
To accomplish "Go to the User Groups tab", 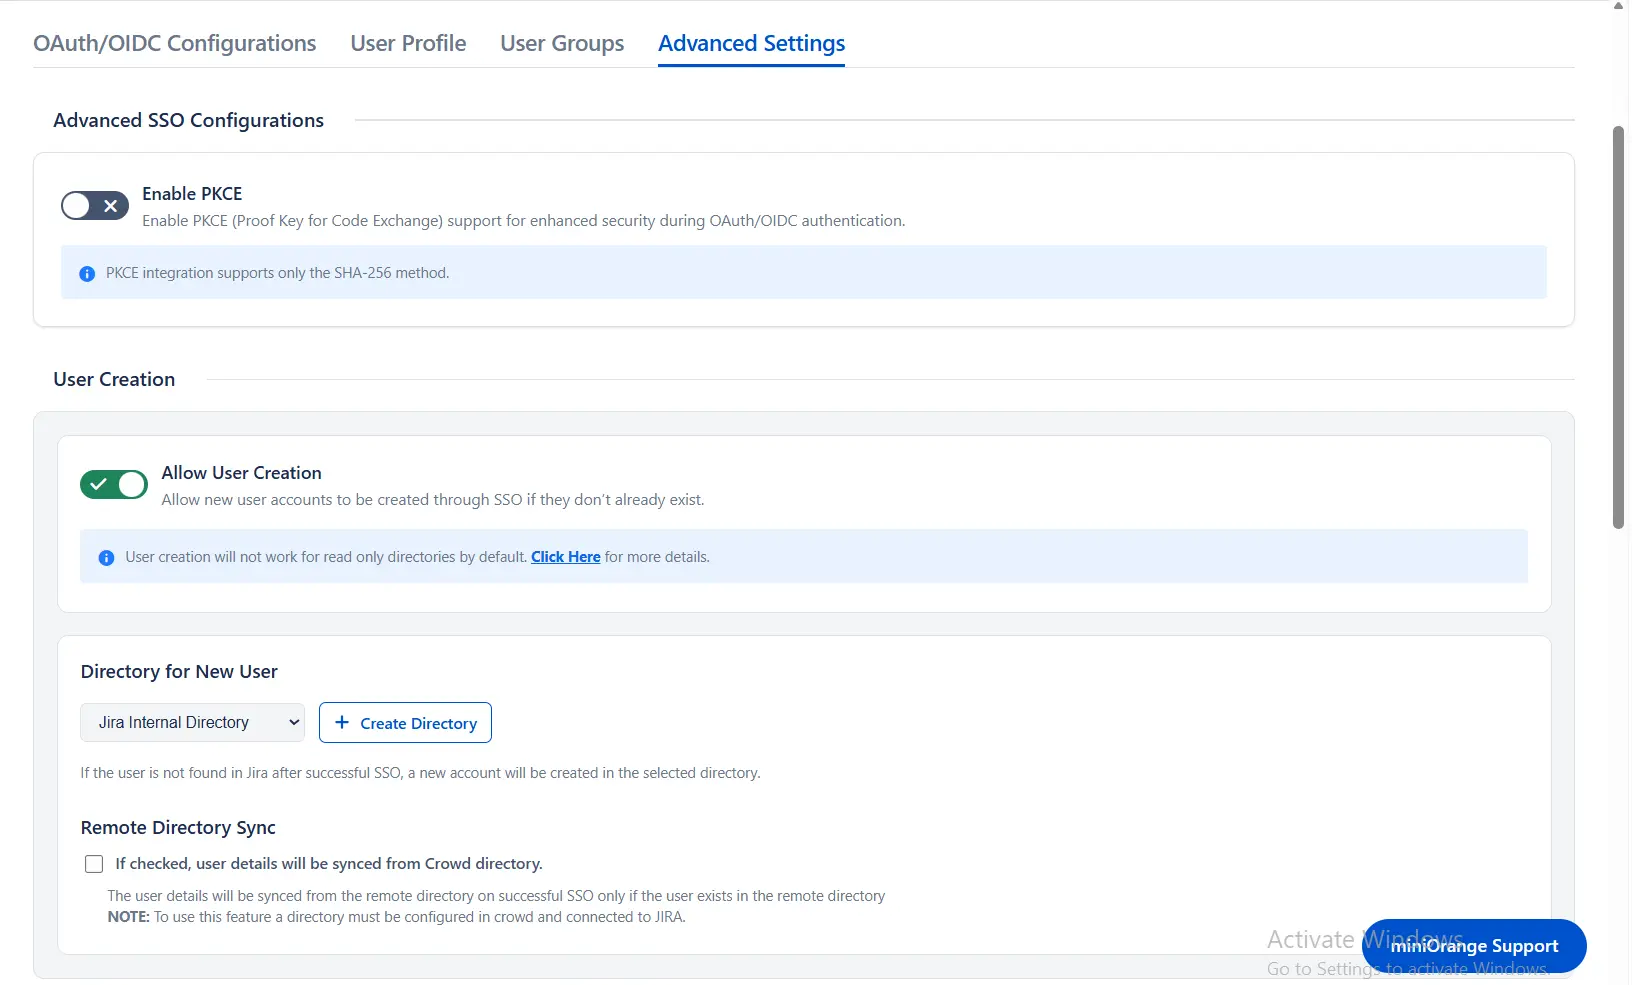I will point(562,43).
